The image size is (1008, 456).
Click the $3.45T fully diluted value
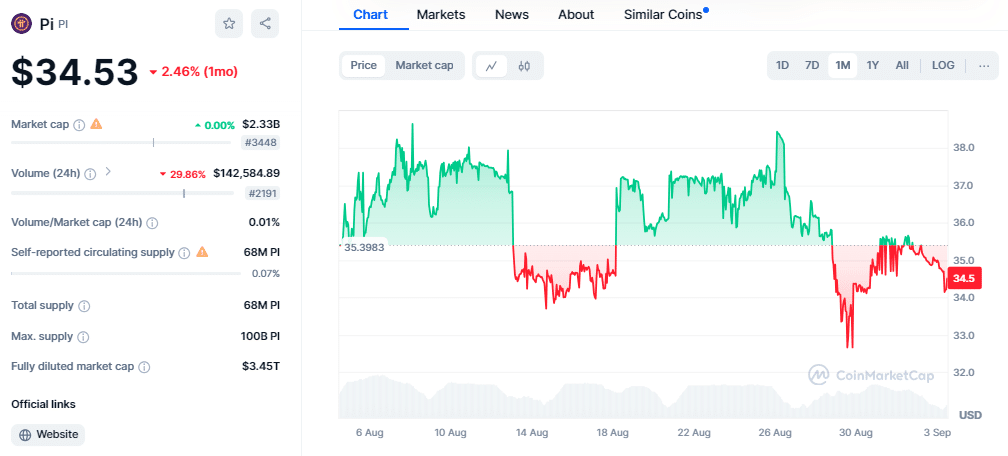(x=261, y=367)
